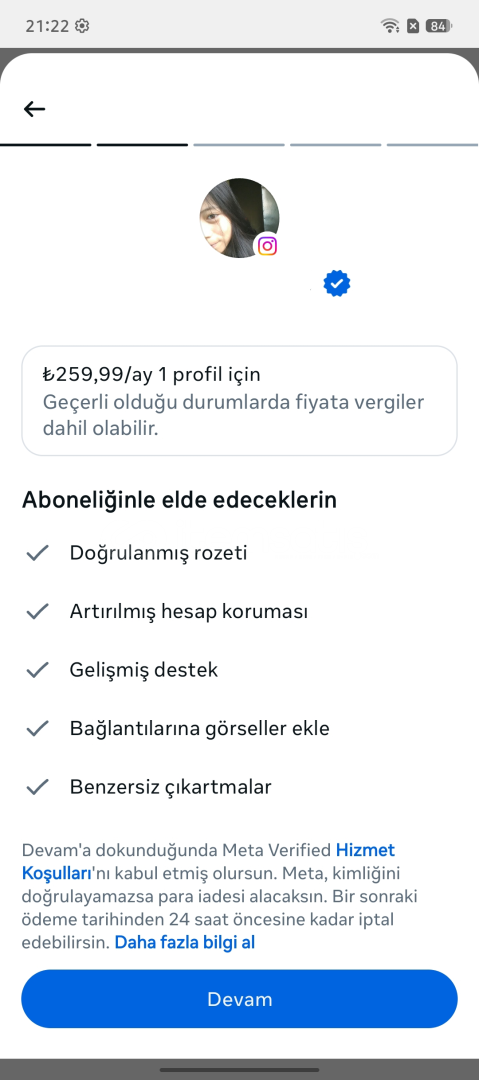Tap the battery indicator showing 84
This screenshot has width=479, height=1080.
coord(438,26)
